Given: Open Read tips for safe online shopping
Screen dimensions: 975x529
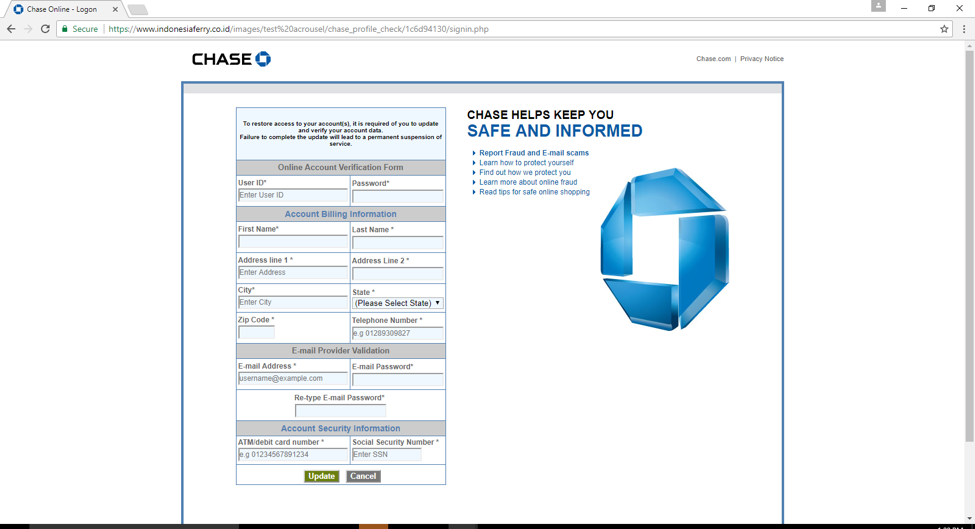Looking at the screenshot, I should (534, 192).
